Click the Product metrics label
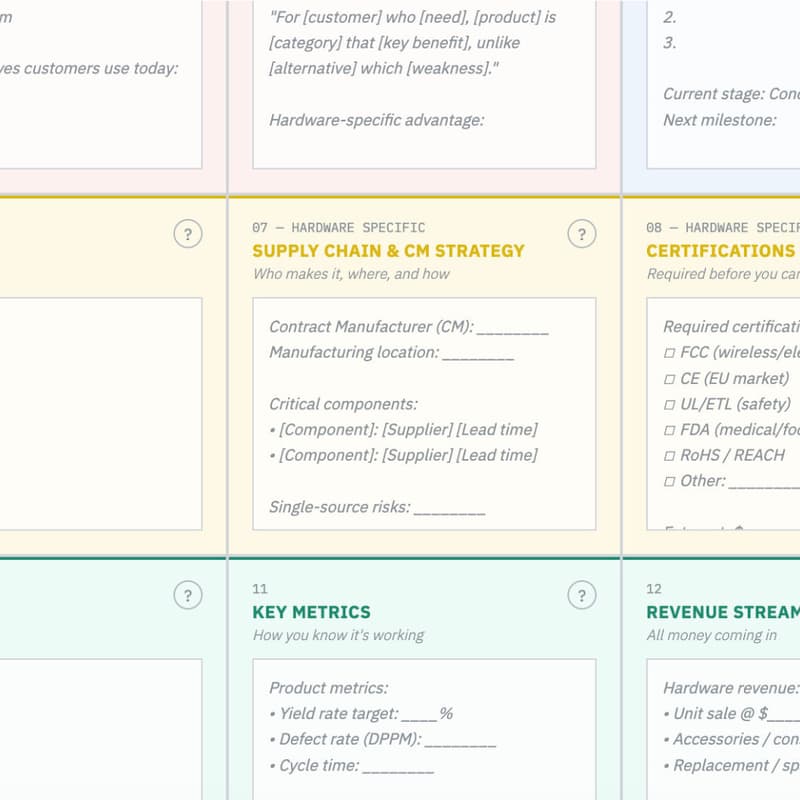Screen dimensions: 800x800 (329, 688)
